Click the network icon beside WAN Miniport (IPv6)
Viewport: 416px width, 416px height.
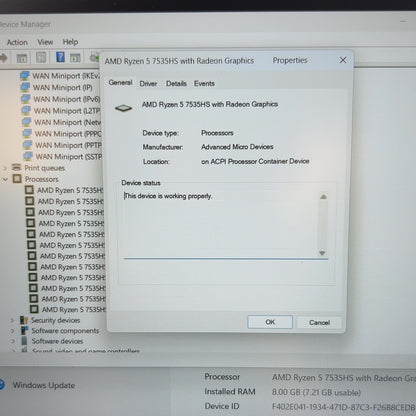(26, 99)
